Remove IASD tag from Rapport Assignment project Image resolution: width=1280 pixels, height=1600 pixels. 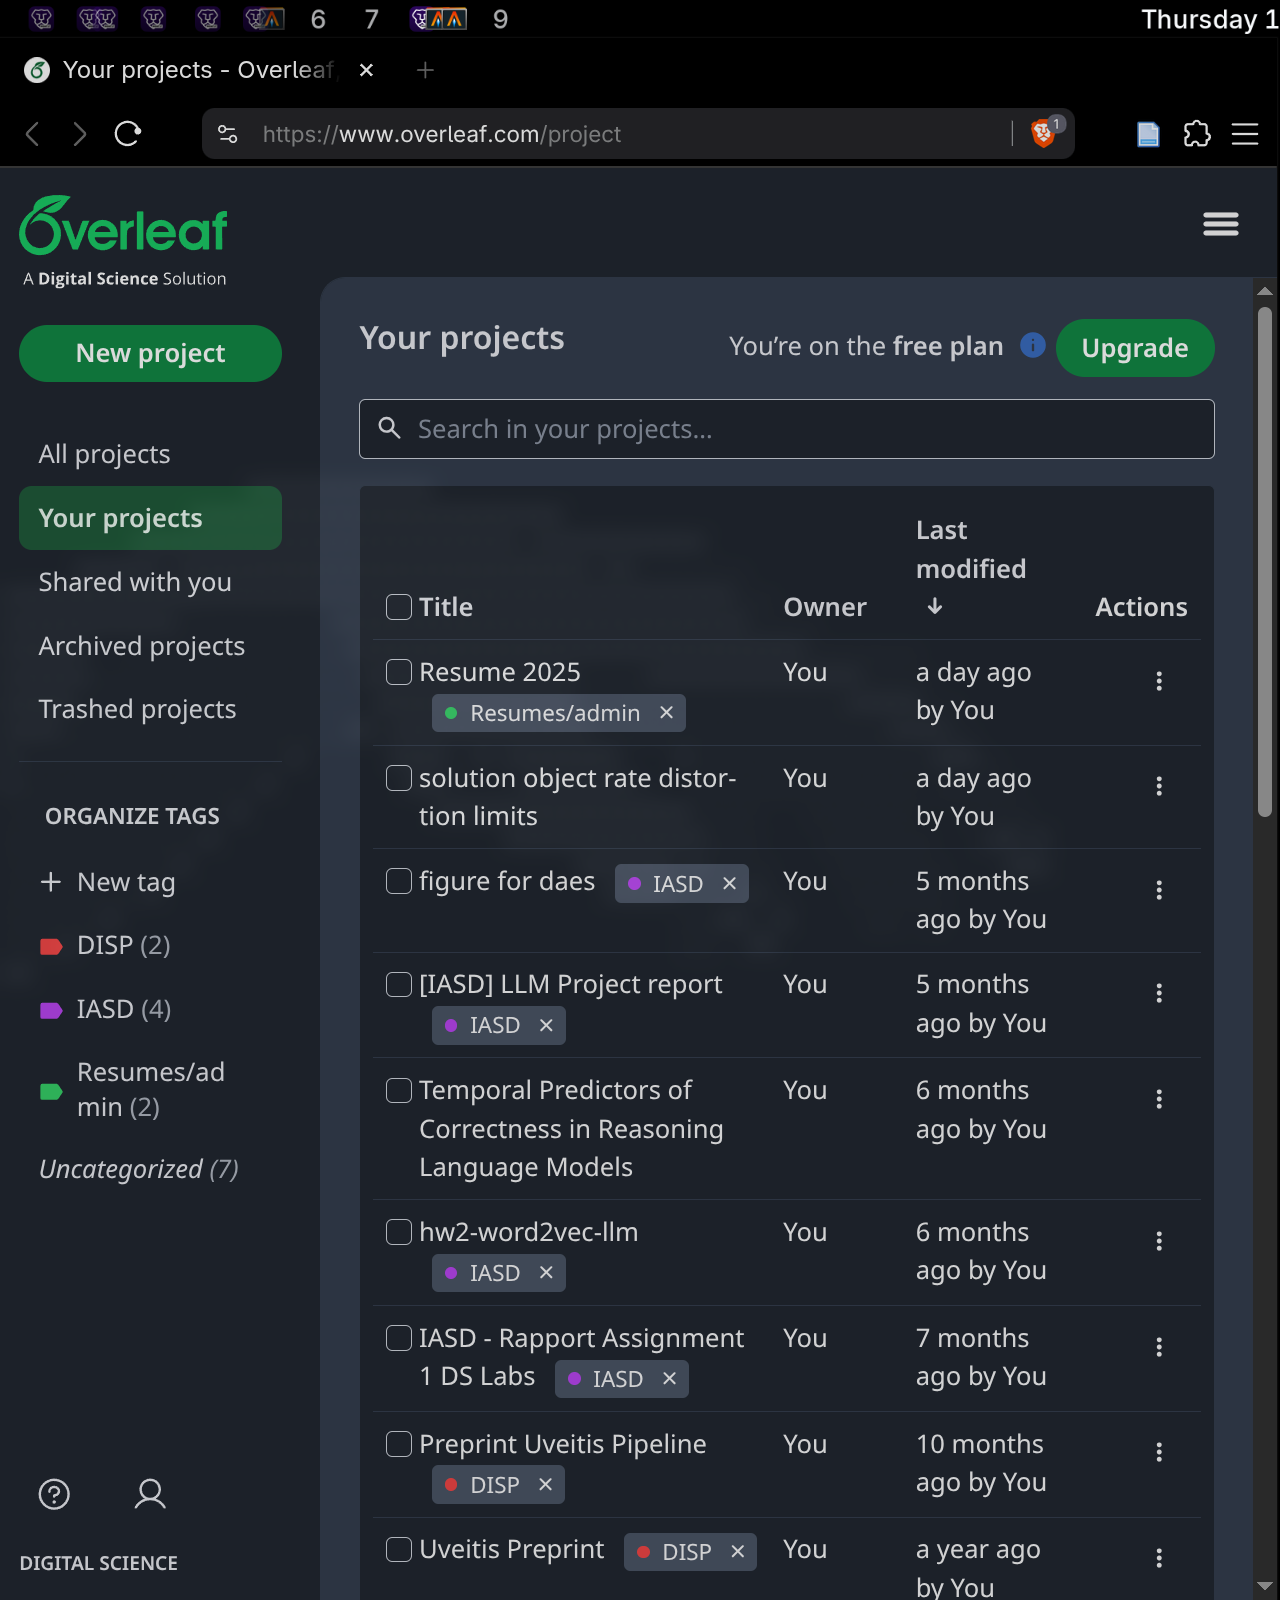[x=670, y=1379]
